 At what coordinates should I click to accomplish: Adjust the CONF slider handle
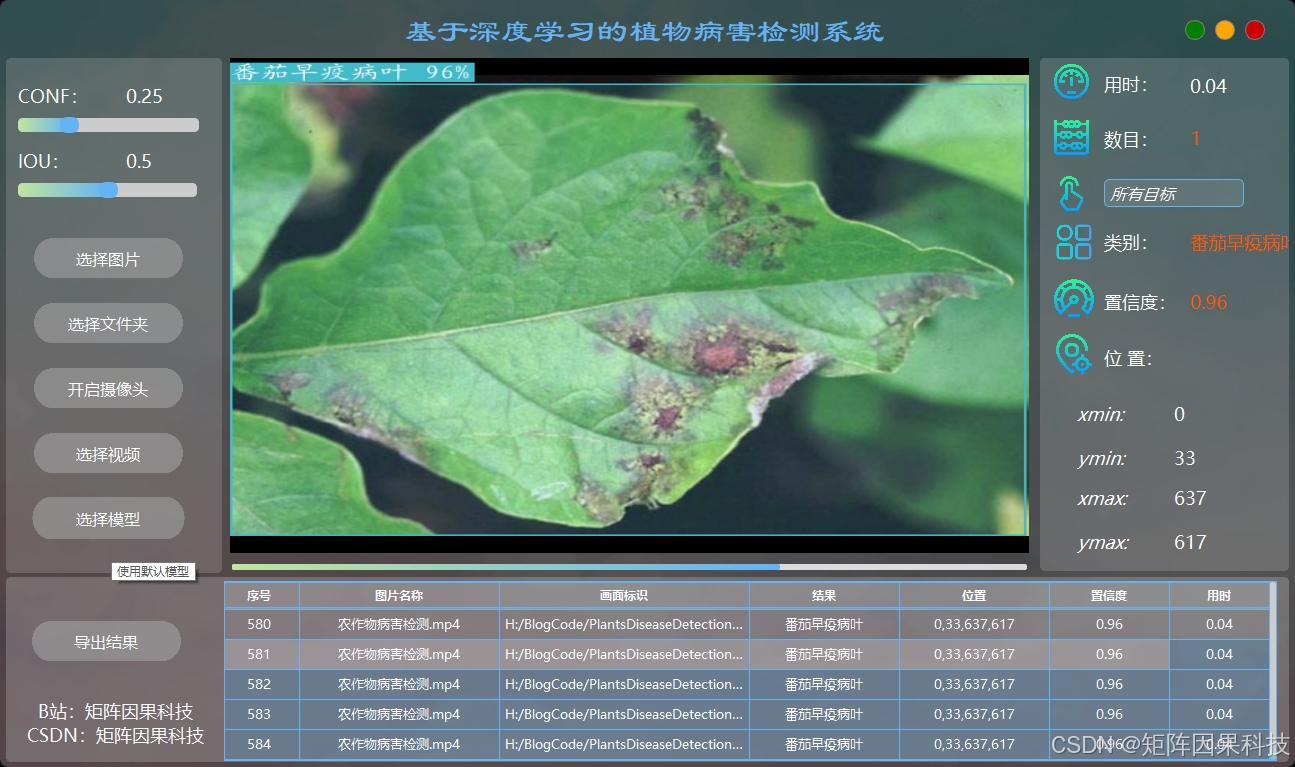(69, 125)
